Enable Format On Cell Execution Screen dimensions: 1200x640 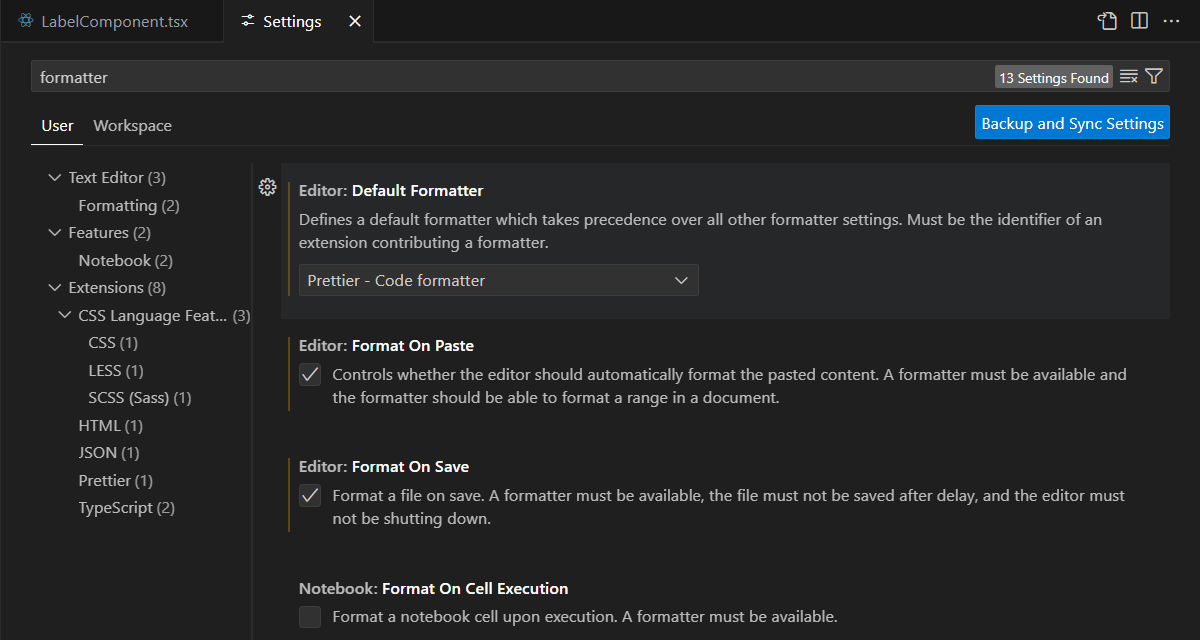coord(310,617)
